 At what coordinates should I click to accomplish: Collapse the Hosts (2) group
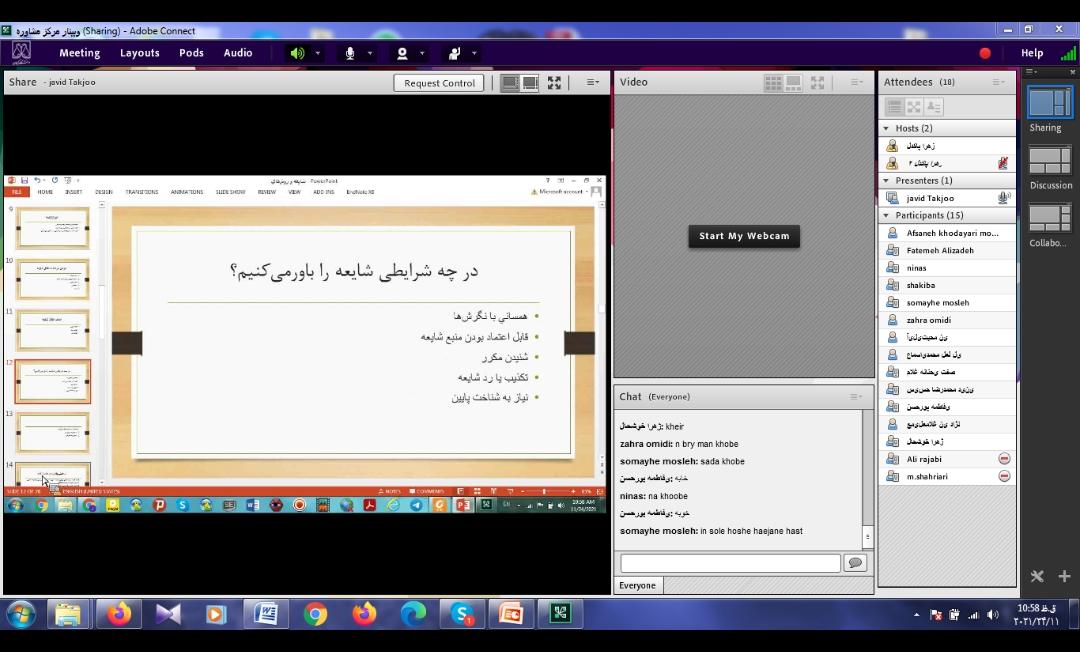(886, 128)
